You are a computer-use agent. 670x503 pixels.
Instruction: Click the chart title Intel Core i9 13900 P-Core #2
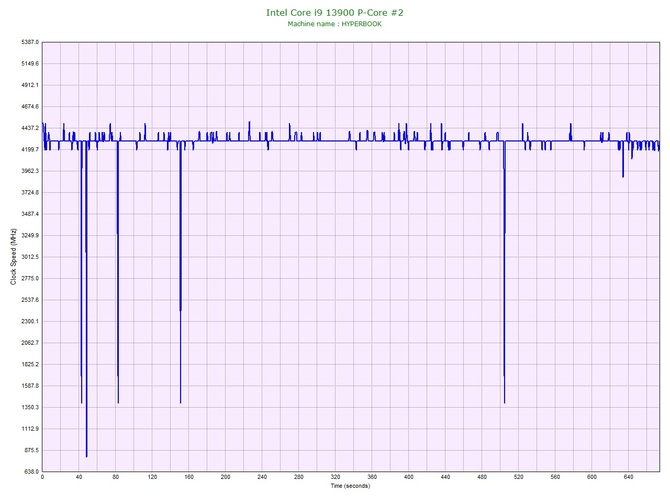tap(335, 12)
